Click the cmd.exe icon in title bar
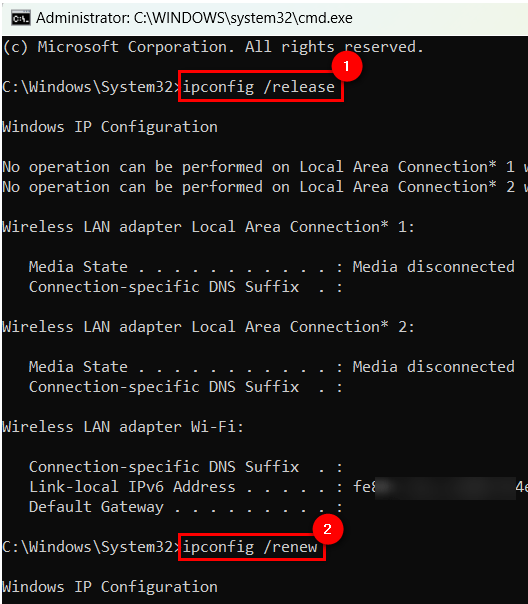 click(x=20, y=18)
